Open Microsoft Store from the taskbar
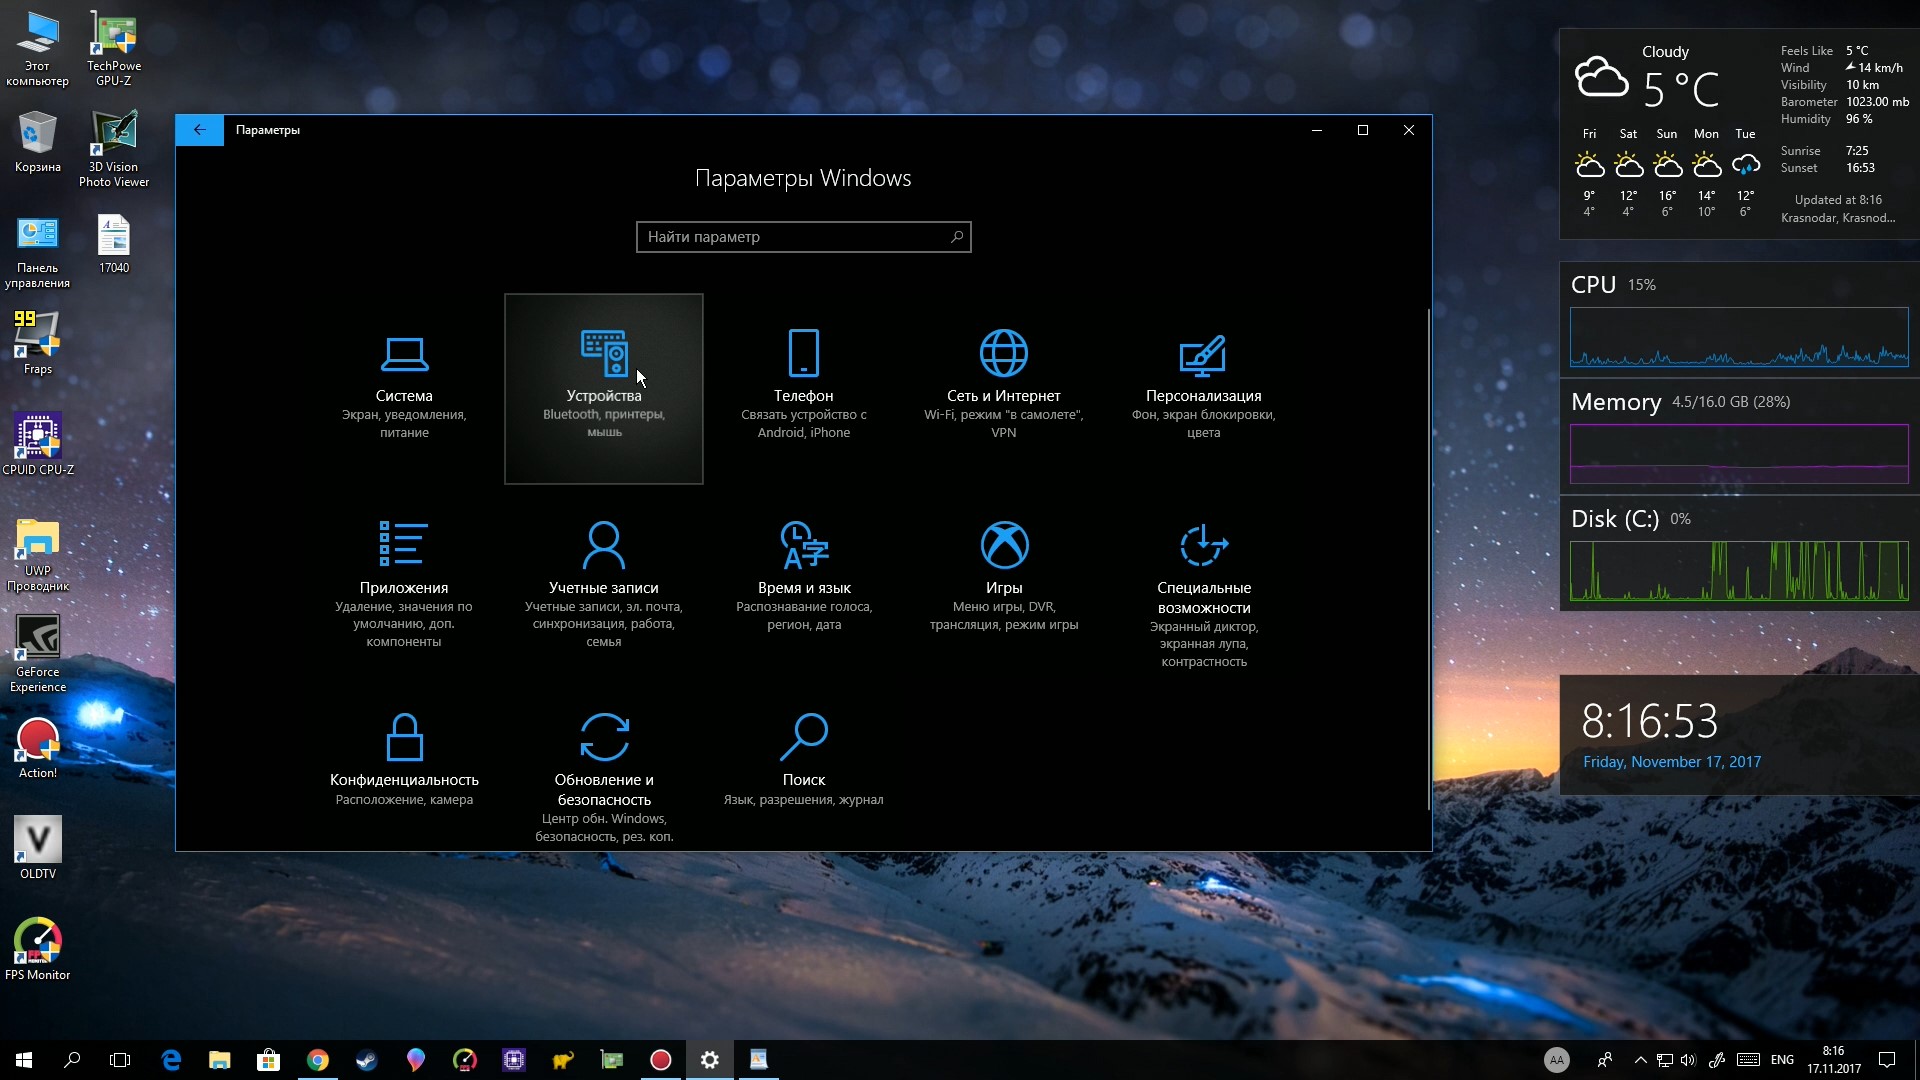1920x1080 pixels. point(268,1060)
